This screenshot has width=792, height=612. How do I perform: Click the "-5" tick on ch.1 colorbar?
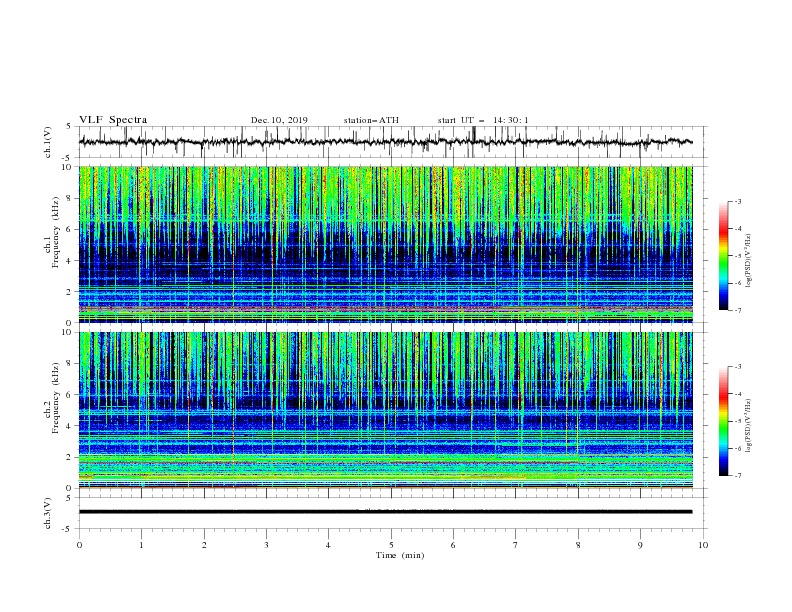(738, 256)
